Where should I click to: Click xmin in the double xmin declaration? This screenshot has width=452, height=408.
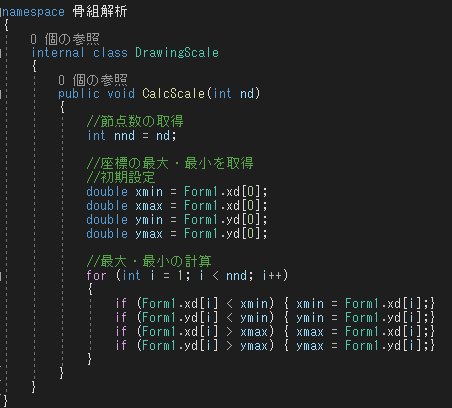(x=149, y=192)
